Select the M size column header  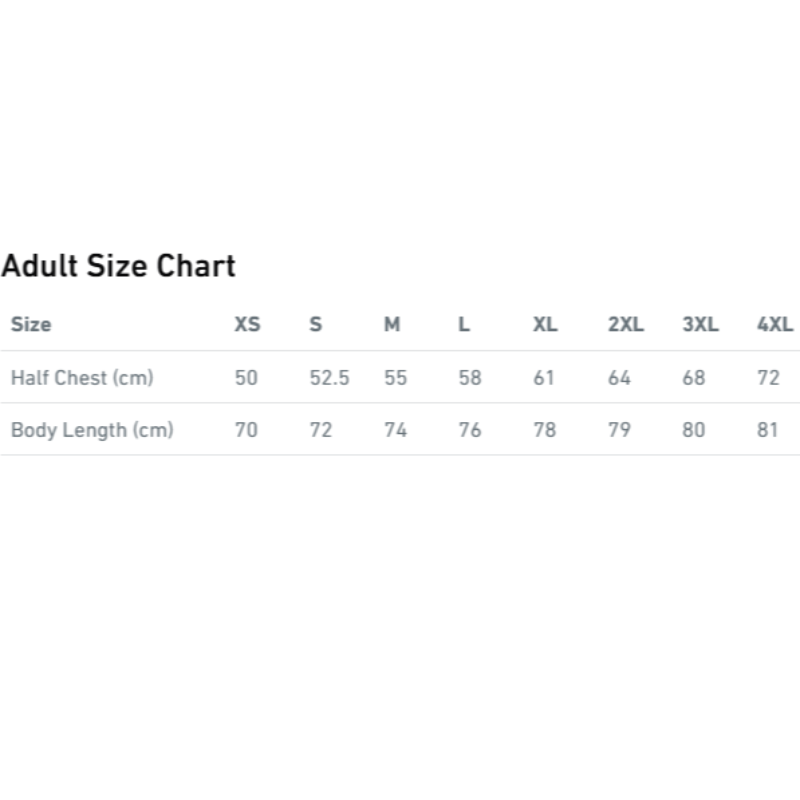[392, 325]
